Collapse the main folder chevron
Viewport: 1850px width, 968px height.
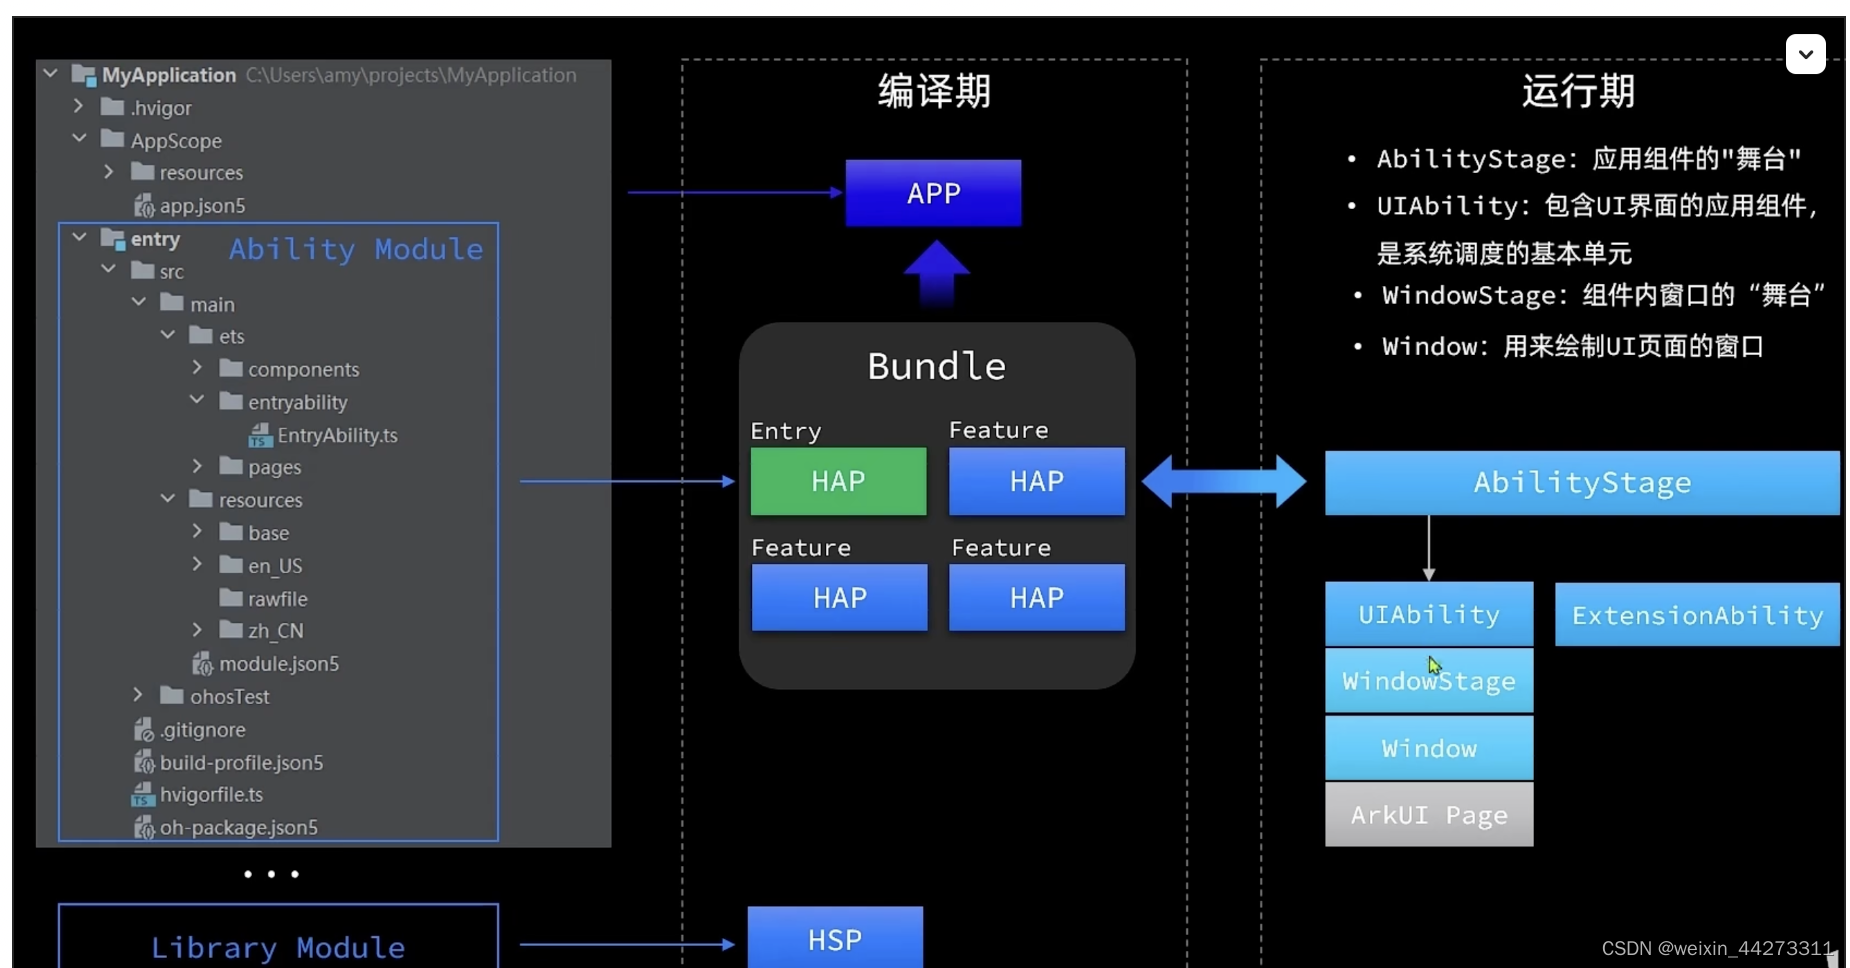pyautogui.click(x=138, y=303)
